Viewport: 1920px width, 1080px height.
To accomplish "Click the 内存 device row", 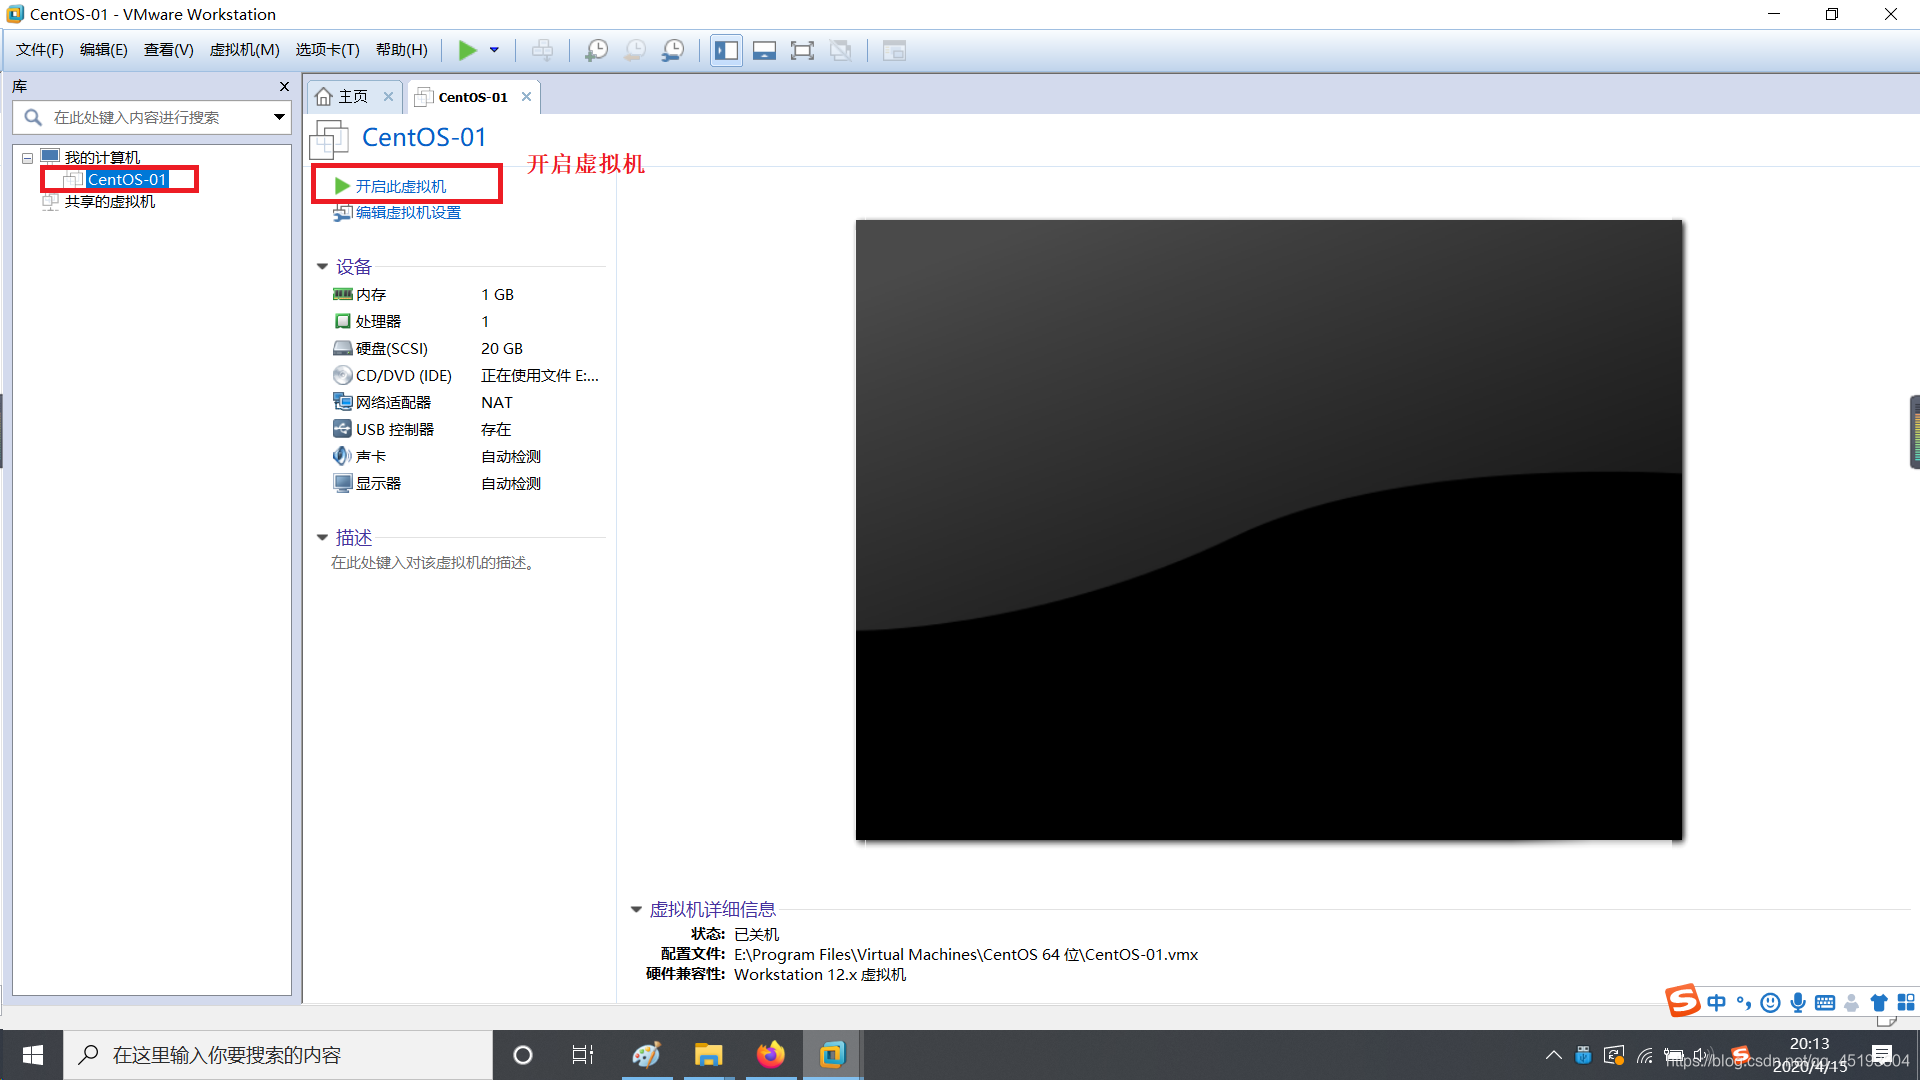I will [468, 295].
